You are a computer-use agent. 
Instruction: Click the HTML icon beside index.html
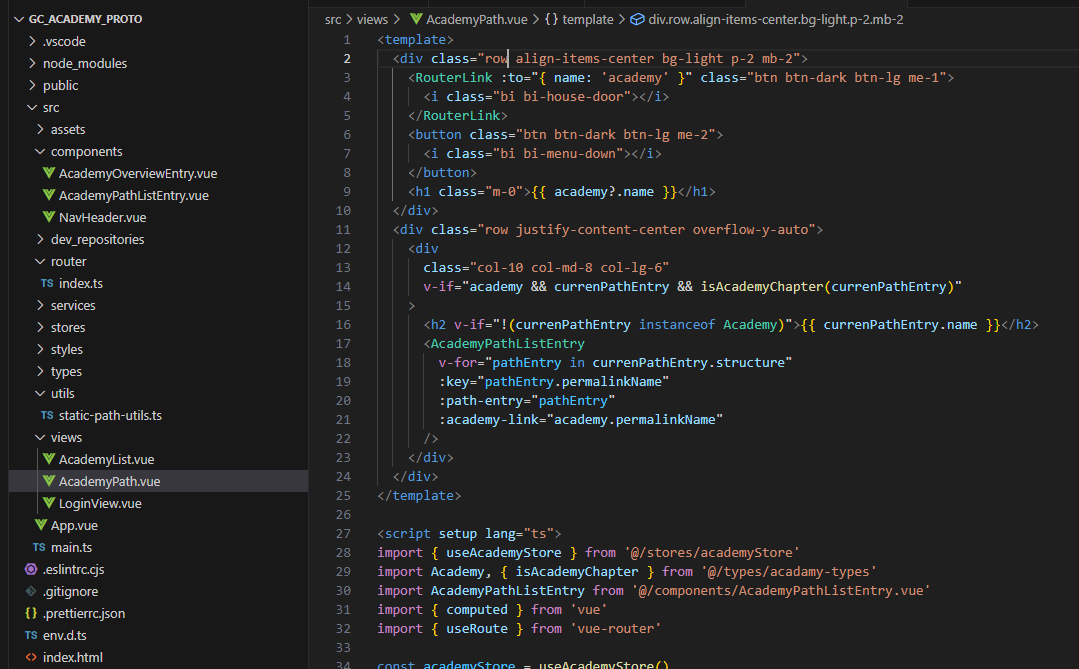[31, 657]
